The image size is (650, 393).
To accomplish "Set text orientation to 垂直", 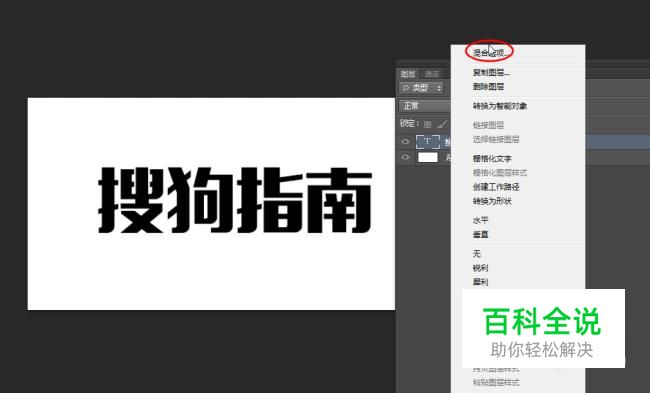I will pos(480,235).
